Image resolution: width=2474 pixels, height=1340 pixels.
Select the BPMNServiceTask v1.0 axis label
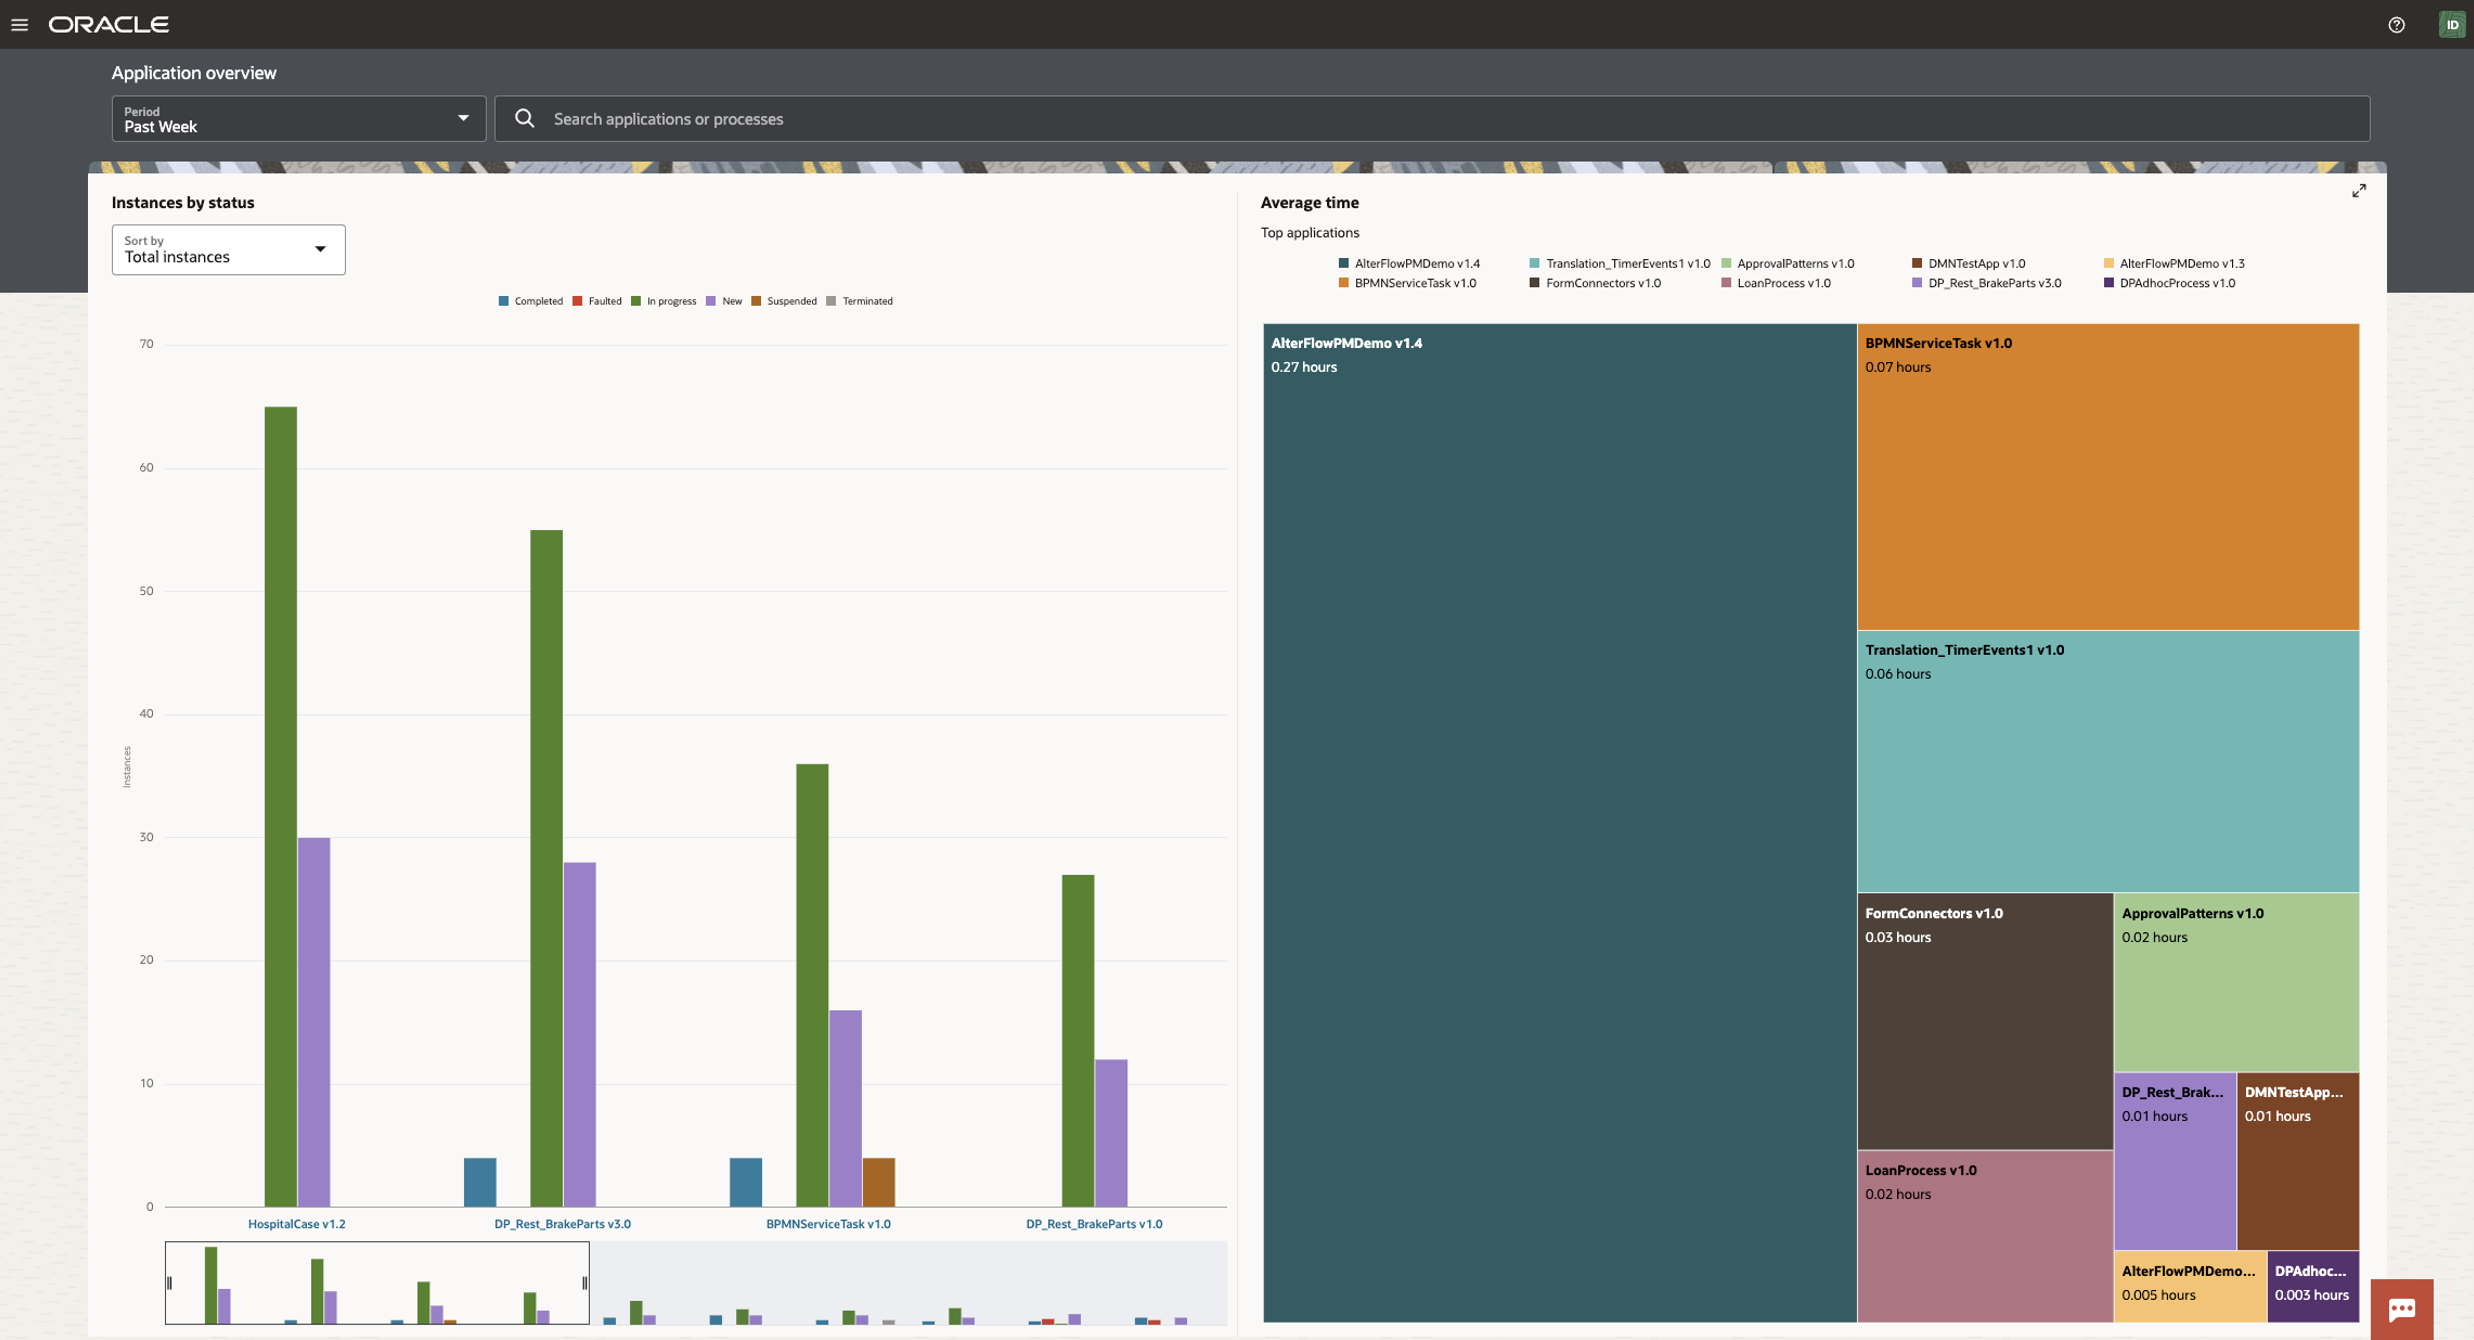[x=828, y=1223]
